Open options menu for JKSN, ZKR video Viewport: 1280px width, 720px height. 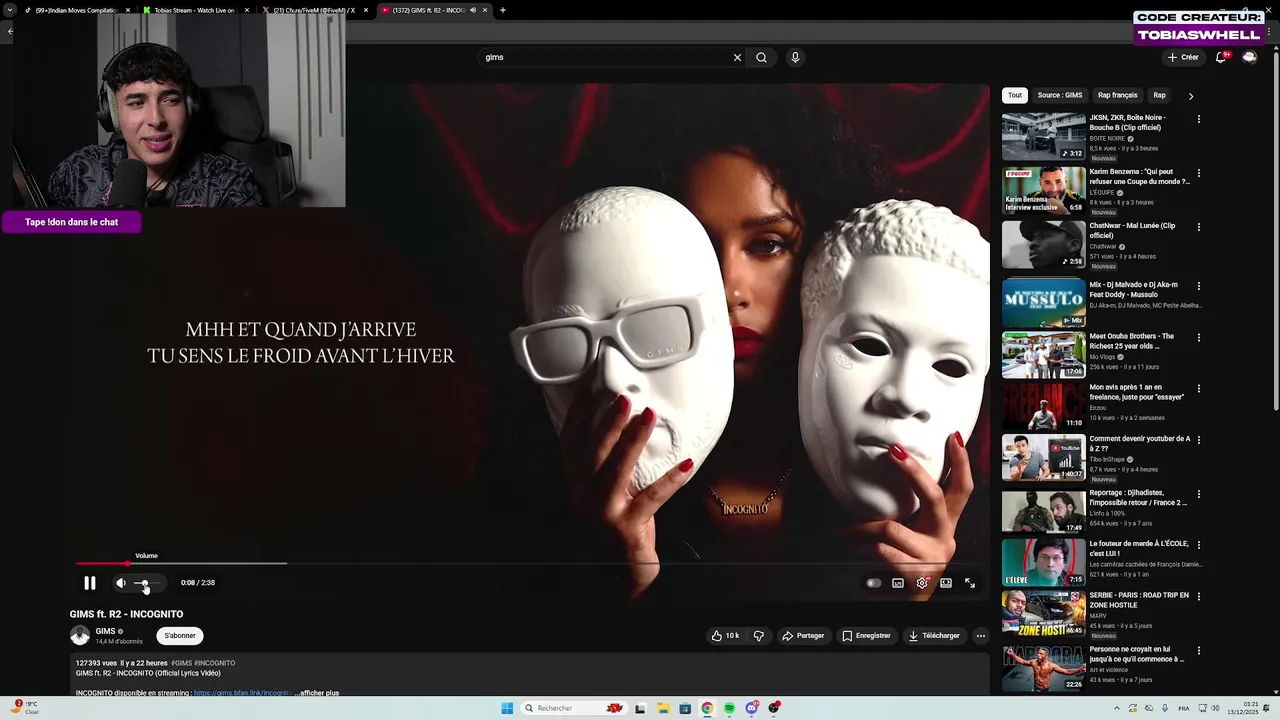pyautogui.click(x=1199, y=119)
